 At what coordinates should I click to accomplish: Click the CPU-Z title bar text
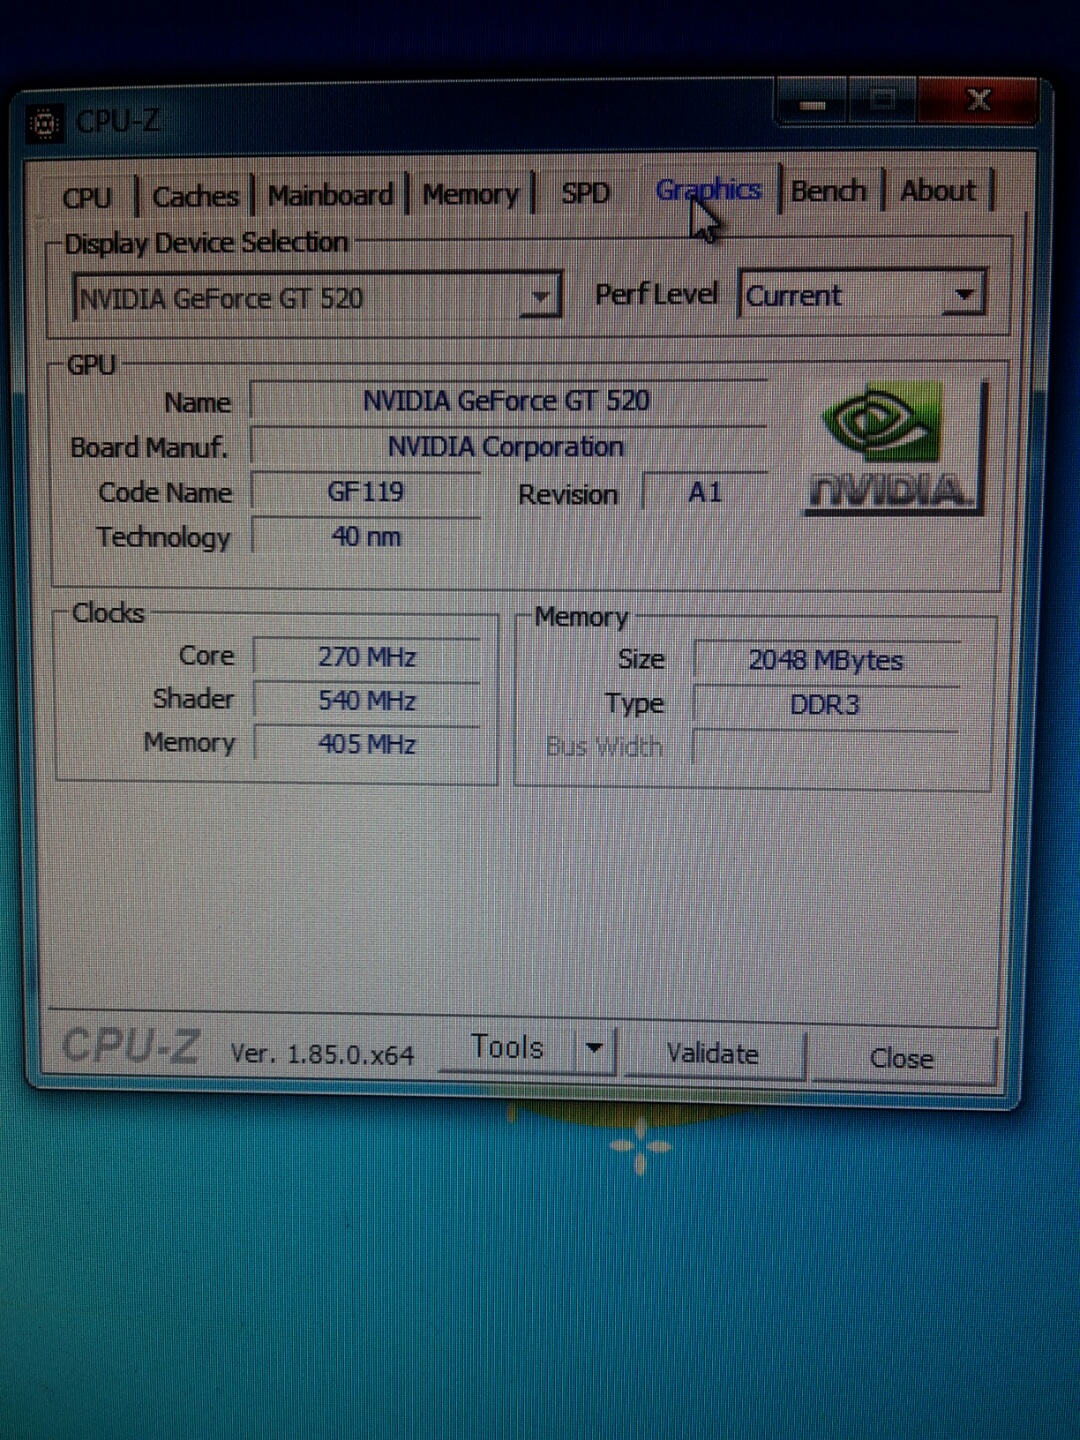118,122
